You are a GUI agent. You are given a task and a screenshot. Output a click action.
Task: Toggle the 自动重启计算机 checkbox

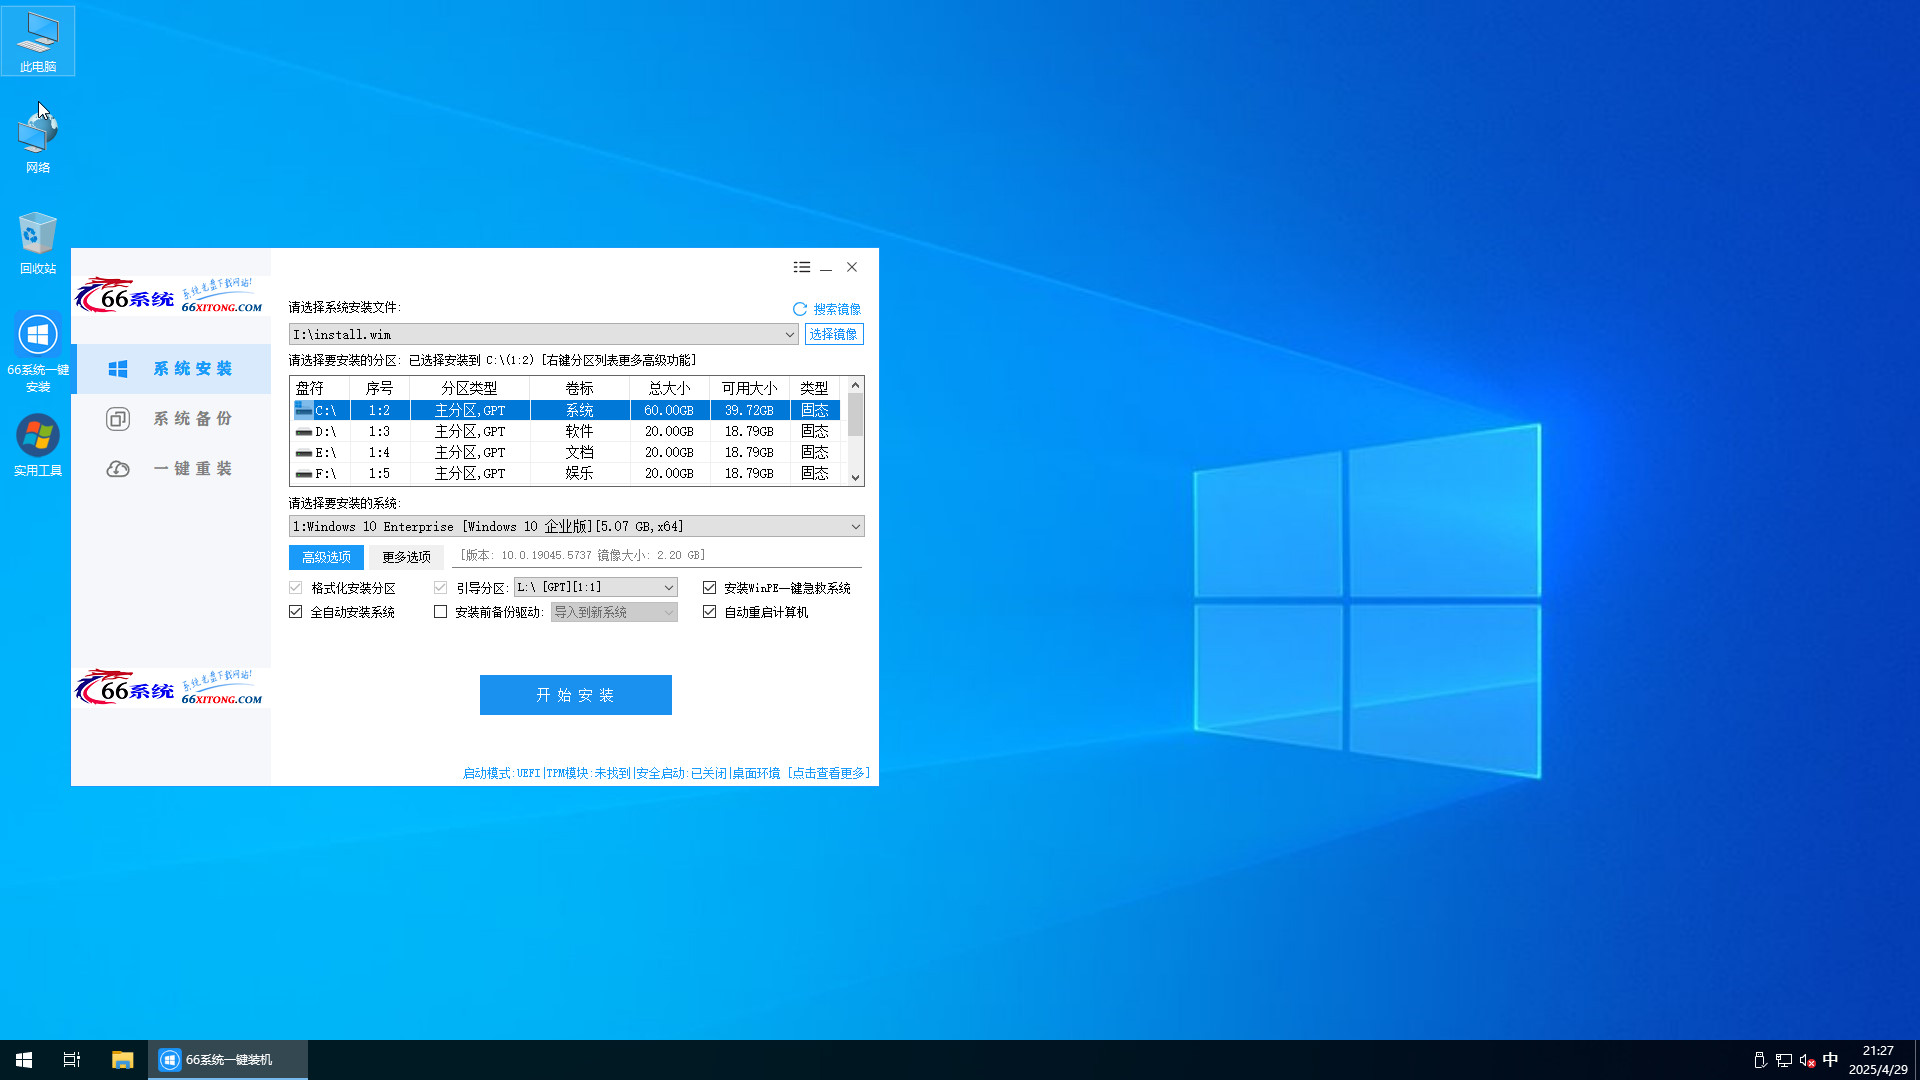tap(710, 612)
